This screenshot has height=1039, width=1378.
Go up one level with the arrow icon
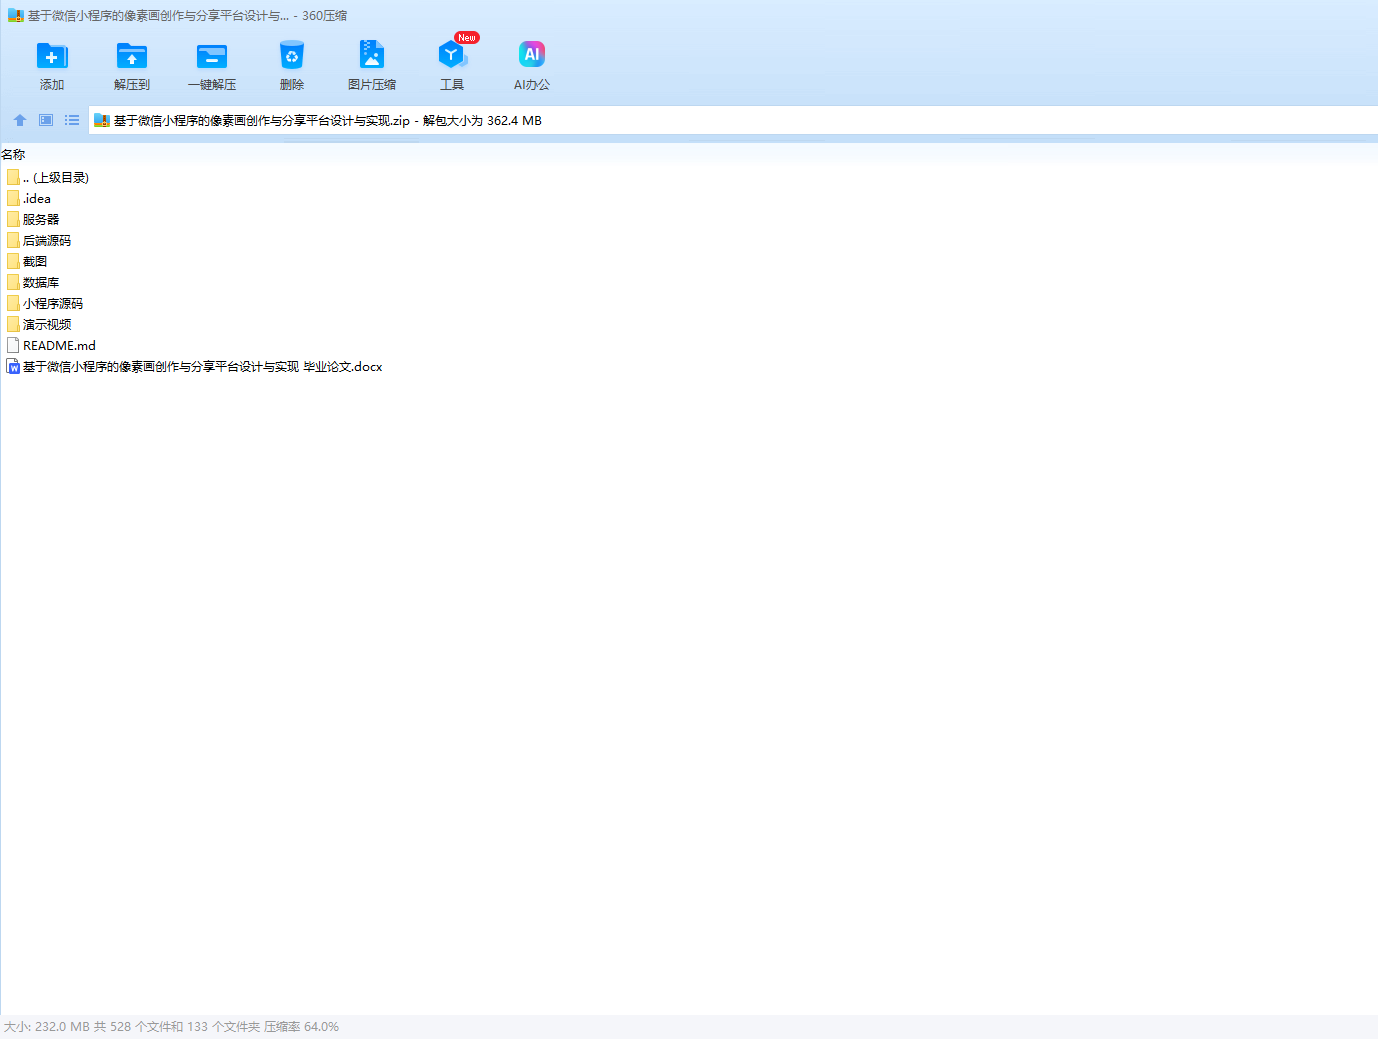pyautogui.click(x=20, y=120)
